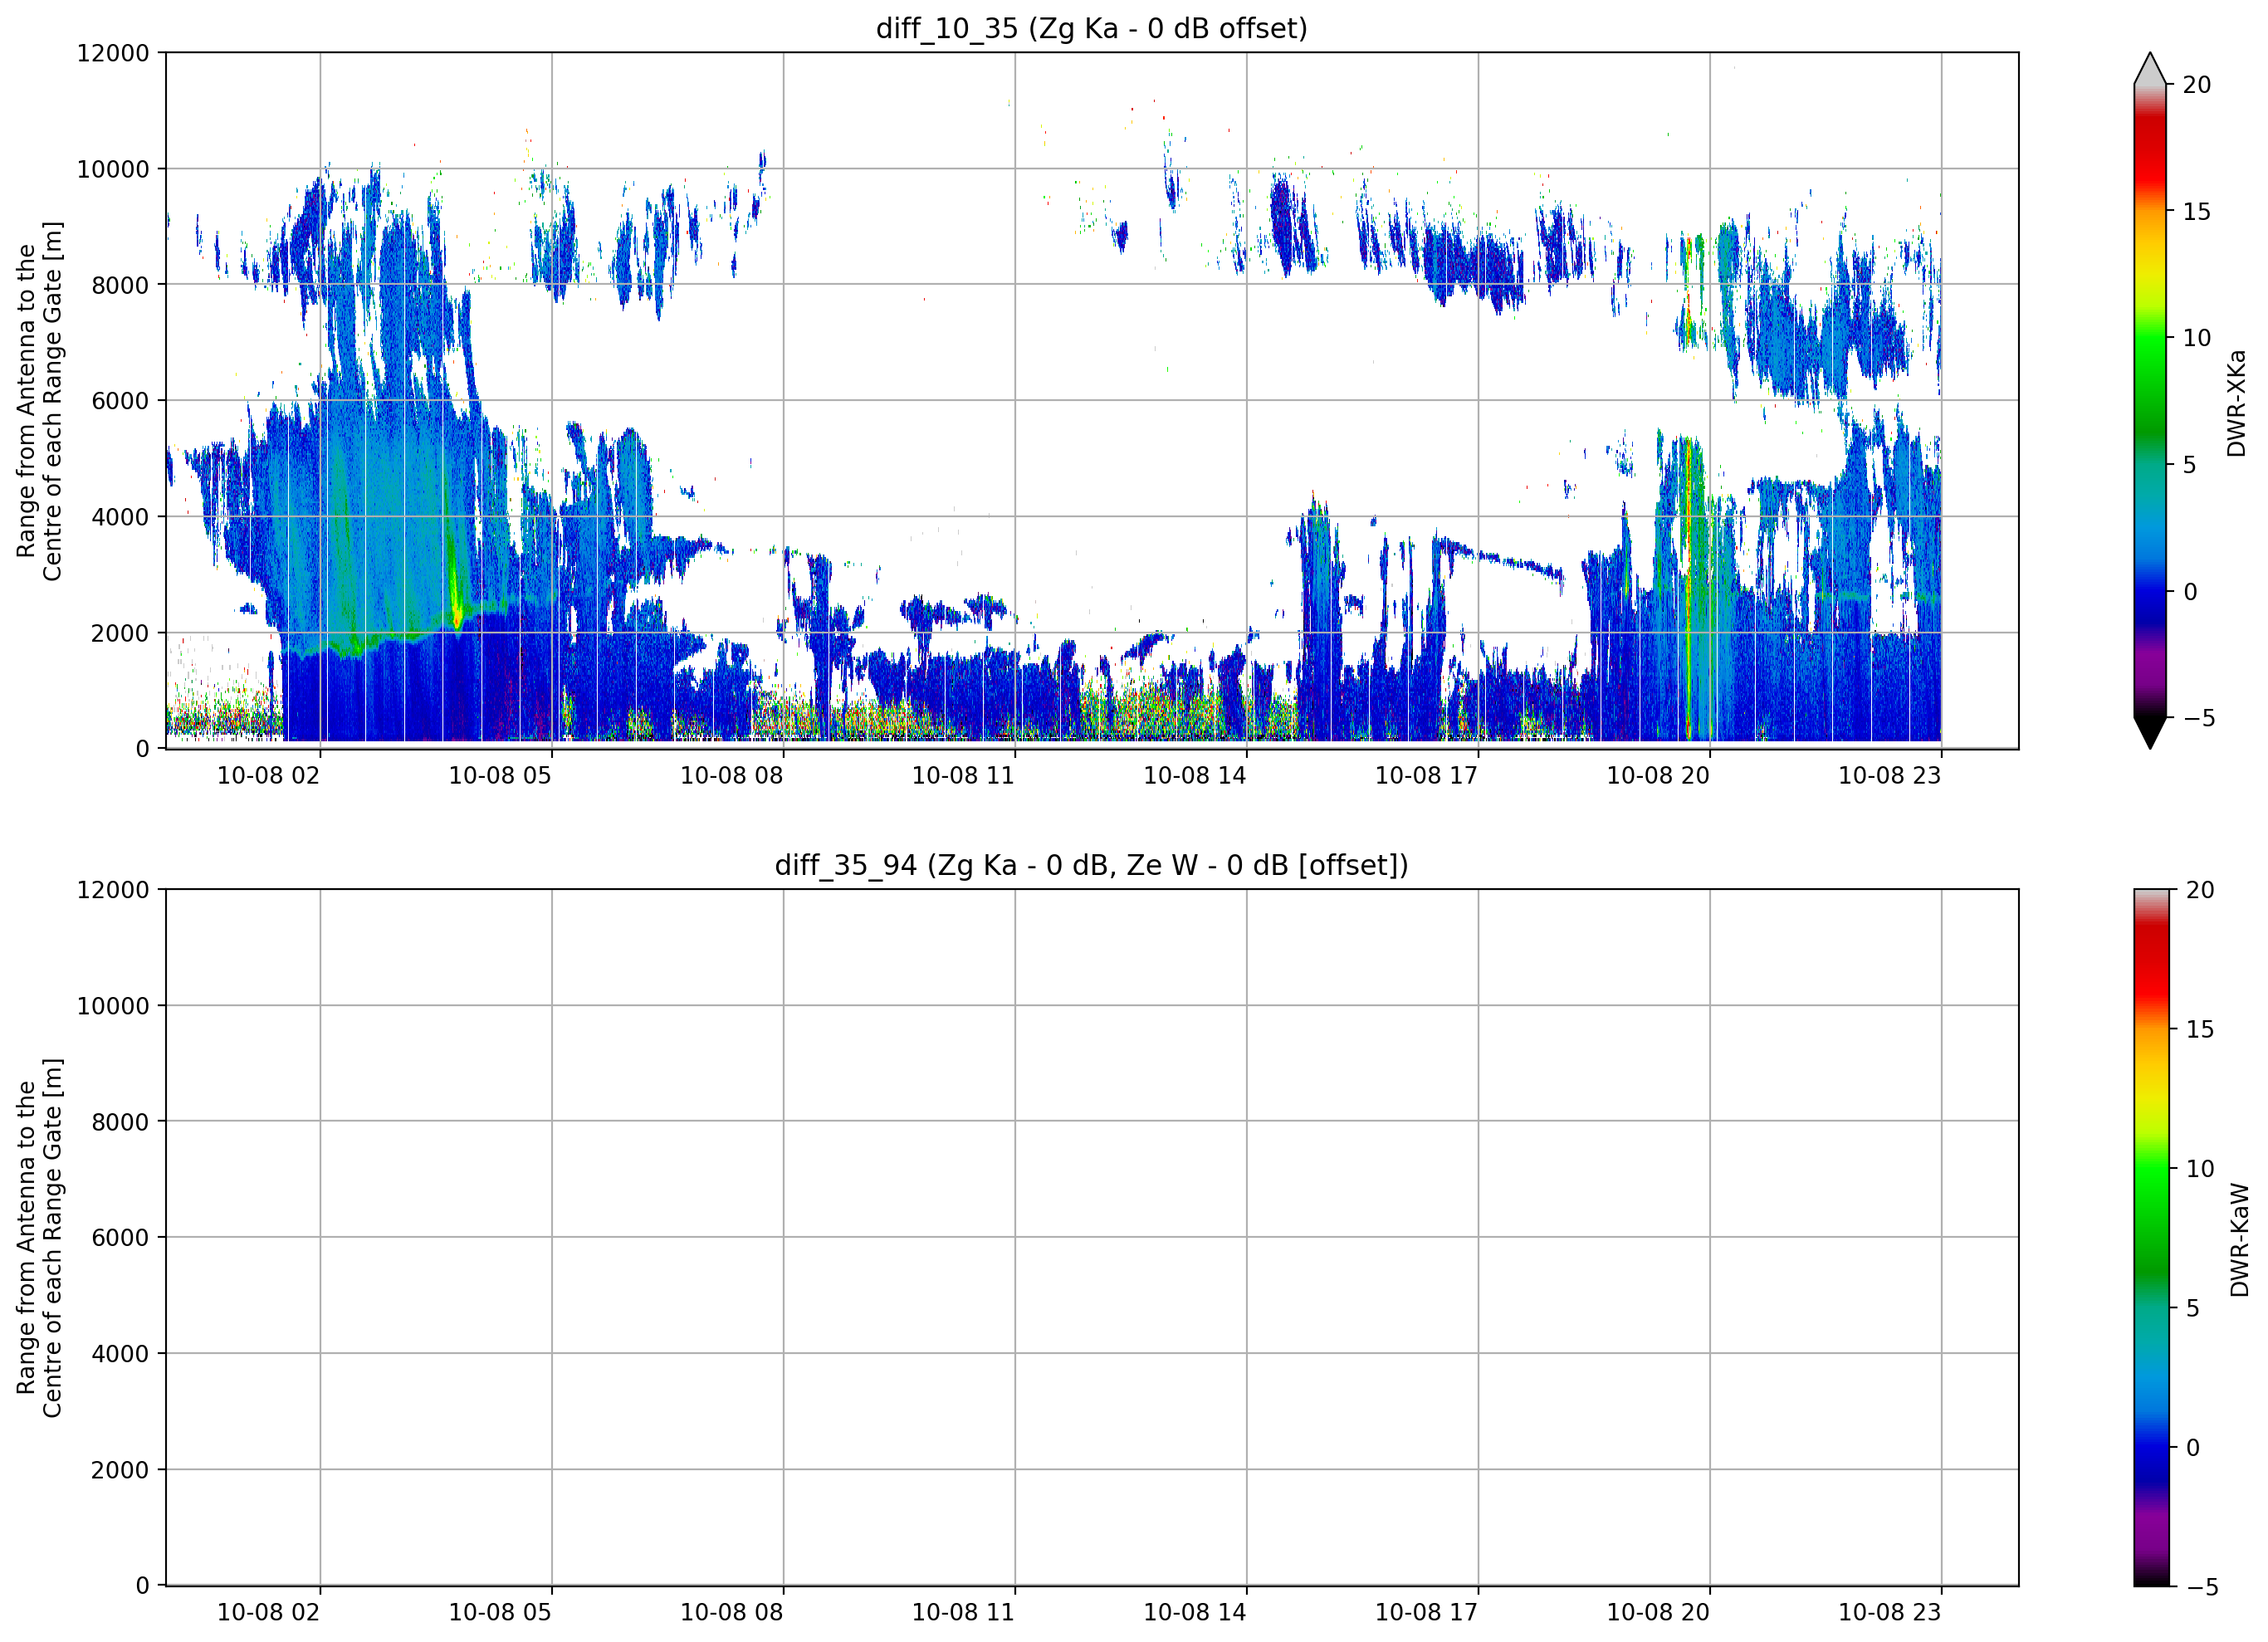Click the 10000 y-tick of the top plot
Viewport: 2268px width, 1642px height.
point(113,169)
